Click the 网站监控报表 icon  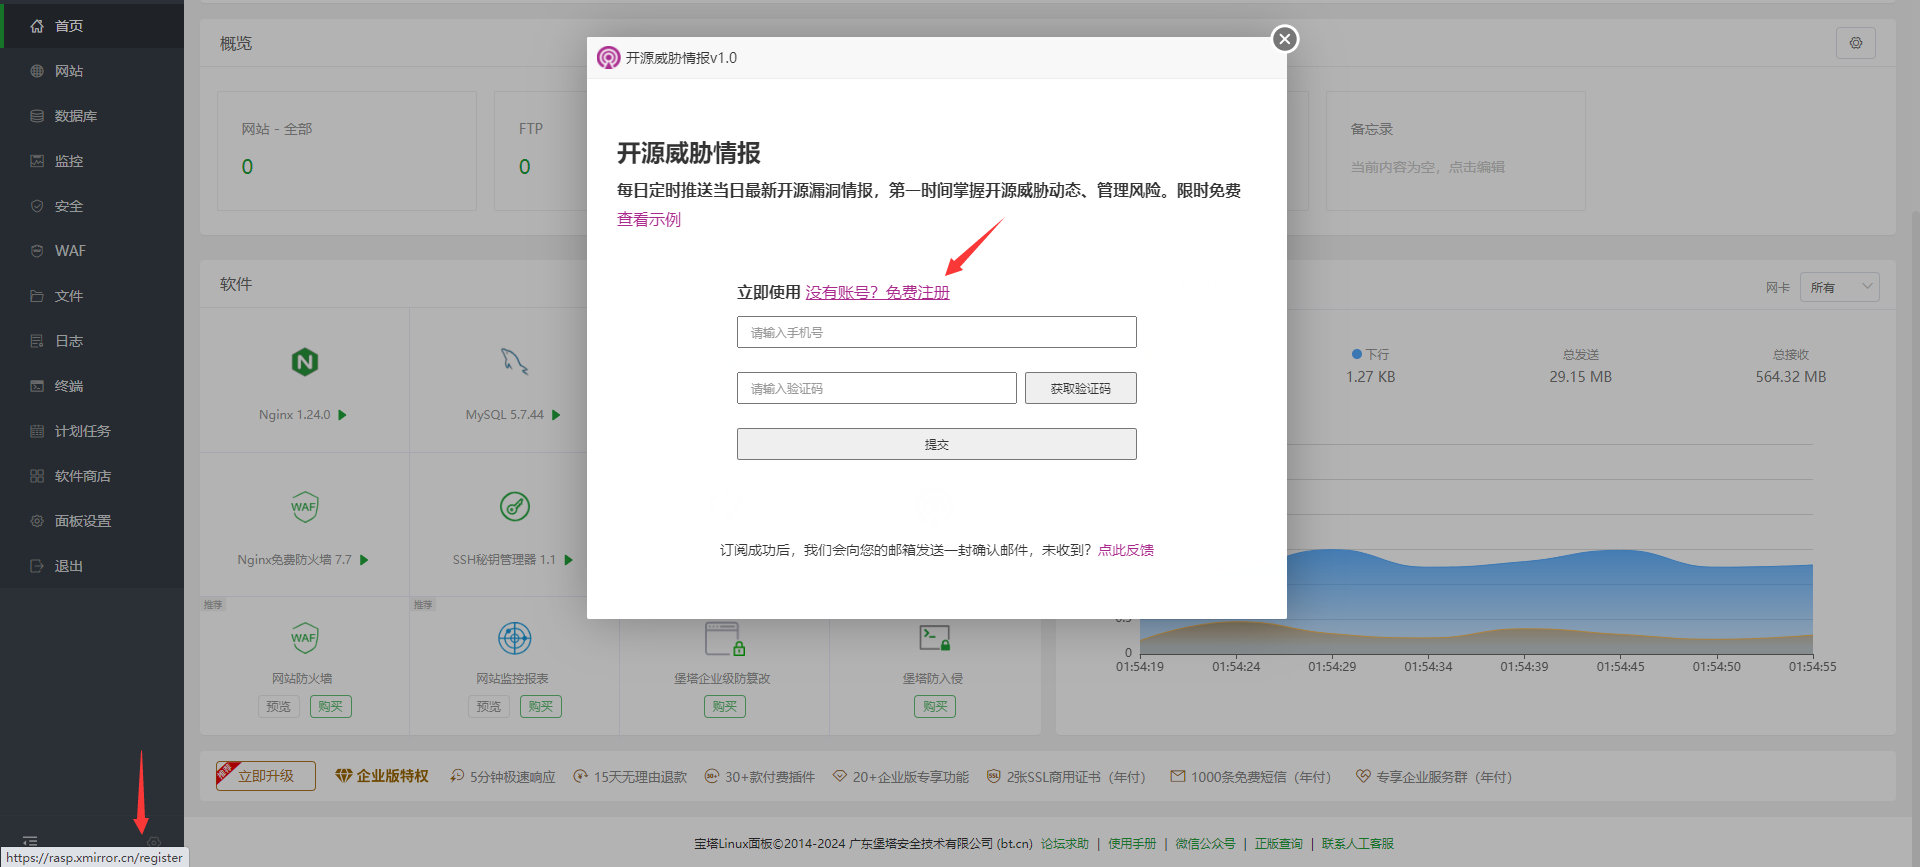(515, 638)
